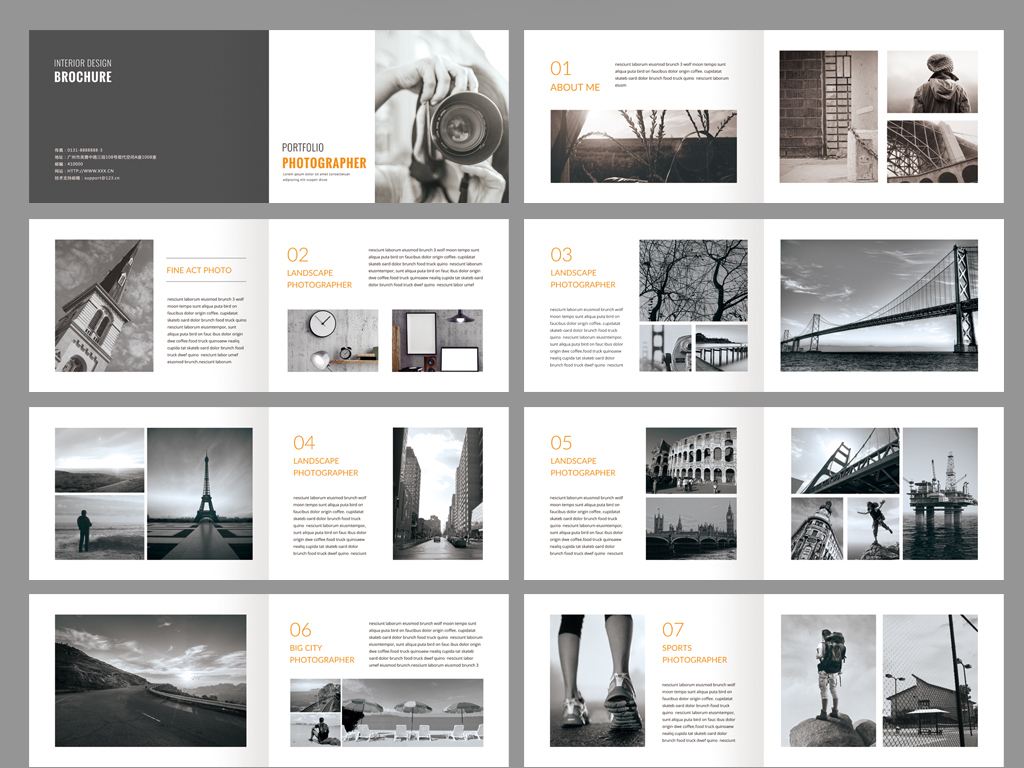
Task: Click the backpacker standing on rock photo
Action: tap(828, 680)
